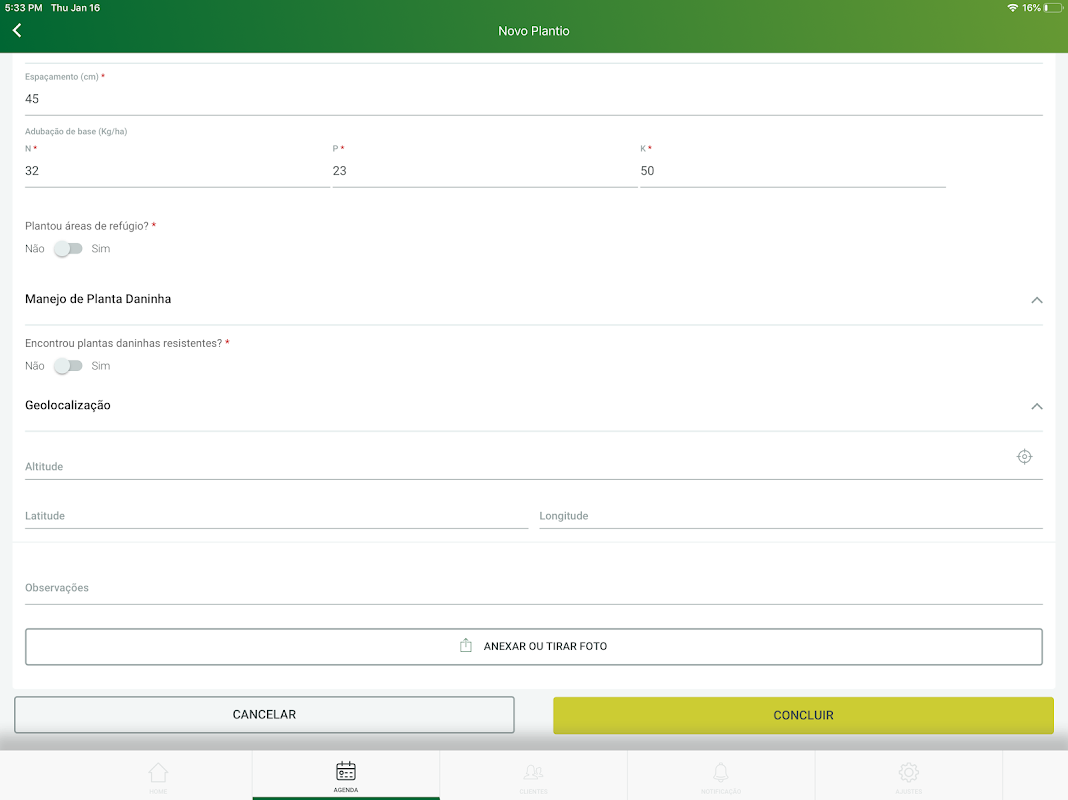The height and width of the screenshot is (800, 1068).
Task: Edit the N fertilizer field
Action: [177, 171]
